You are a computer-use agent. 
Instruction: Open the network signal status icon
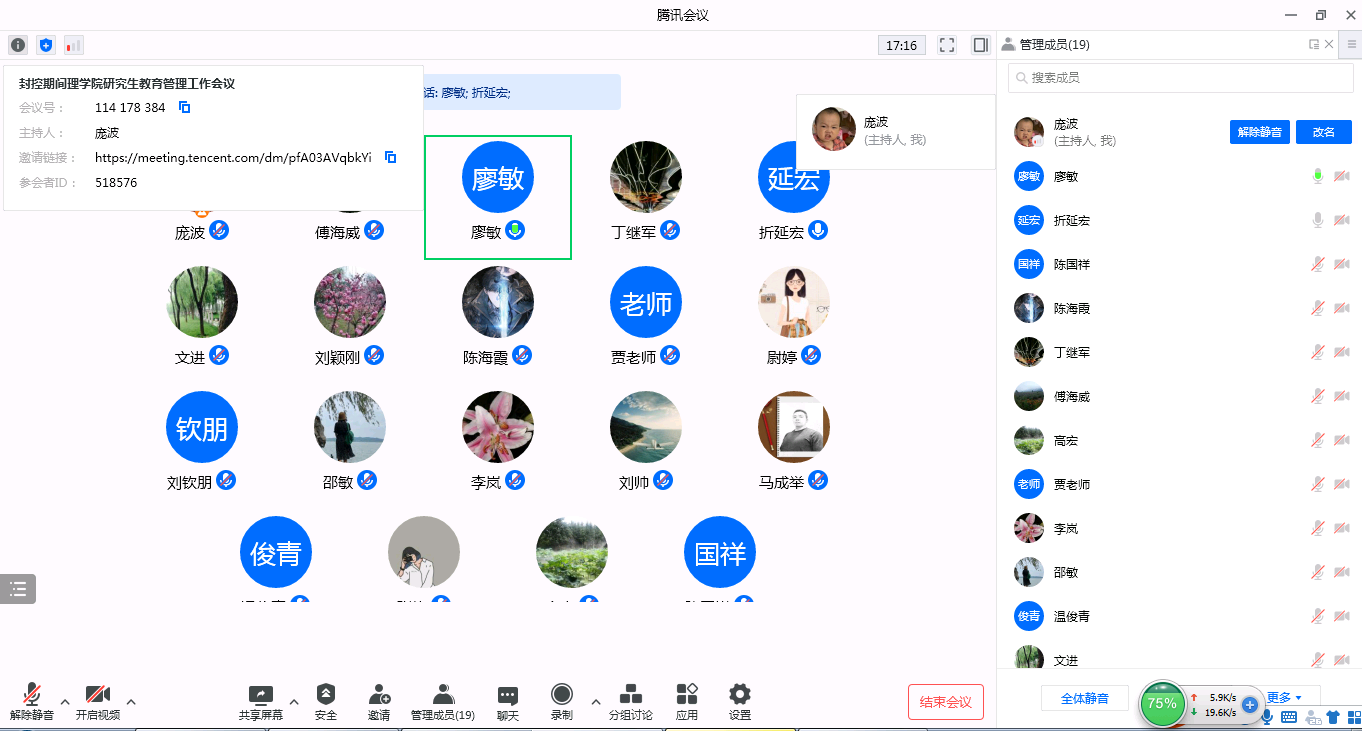click(74, 45)
